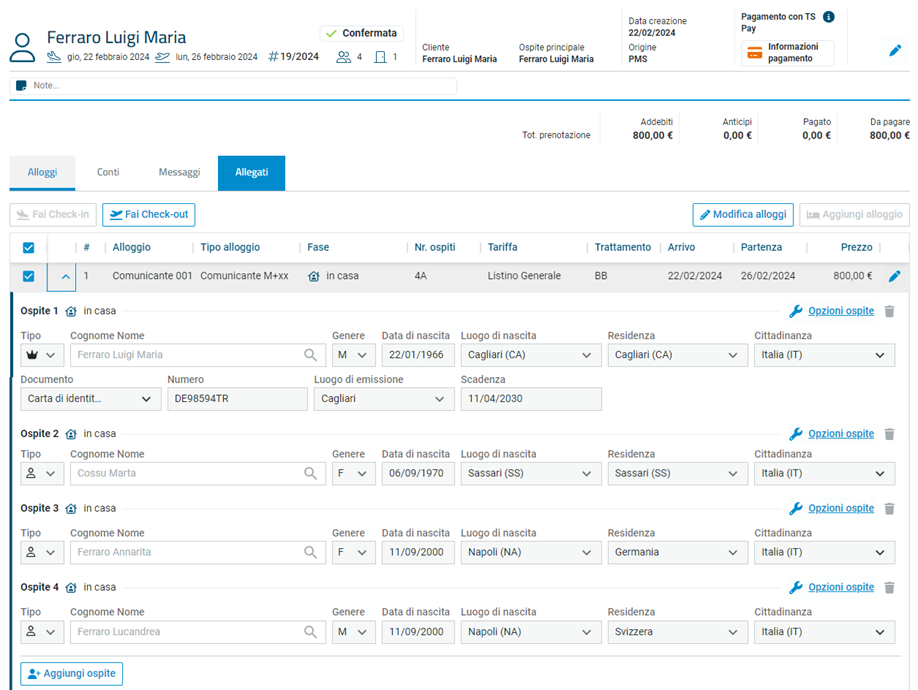The height and width of the screenshot is (690, 918).
Task: Click house icon next to Ospite 1
Action: [x=71, y=311]
